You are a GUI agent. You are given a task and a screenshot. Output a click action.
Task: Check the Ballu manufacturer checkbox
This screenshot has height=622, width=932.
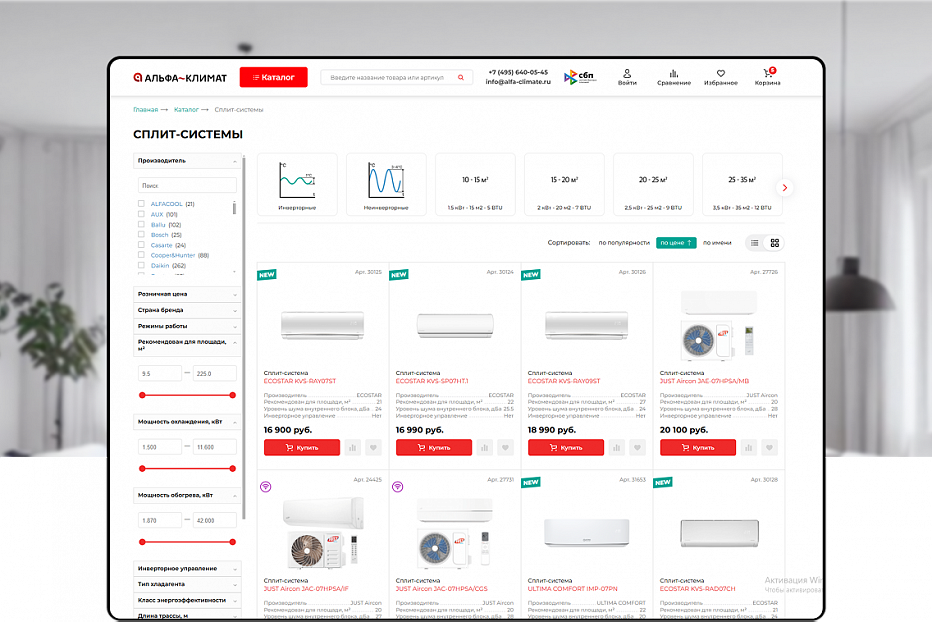click(x=141, y=224)
